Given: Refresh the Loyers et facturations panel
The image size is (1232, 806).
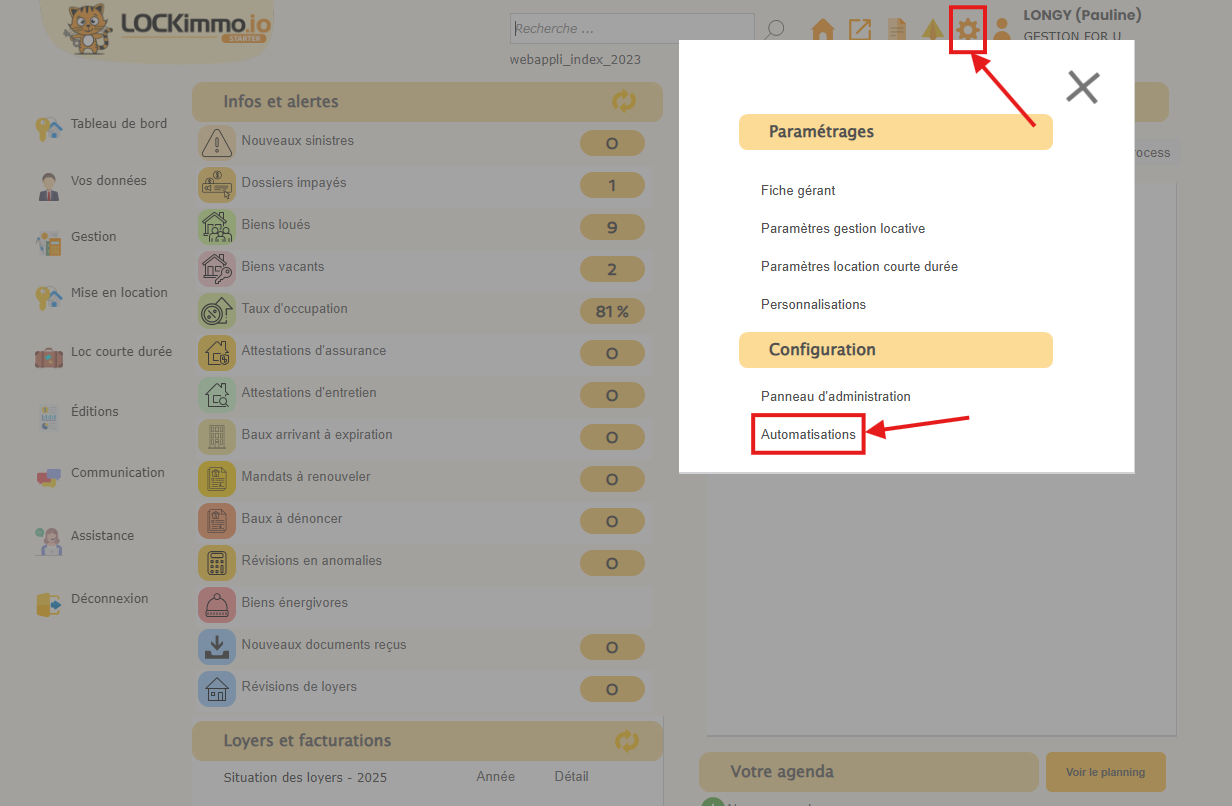Looking at the screenshot, I should pyautogui.click(x=626, y=741).
